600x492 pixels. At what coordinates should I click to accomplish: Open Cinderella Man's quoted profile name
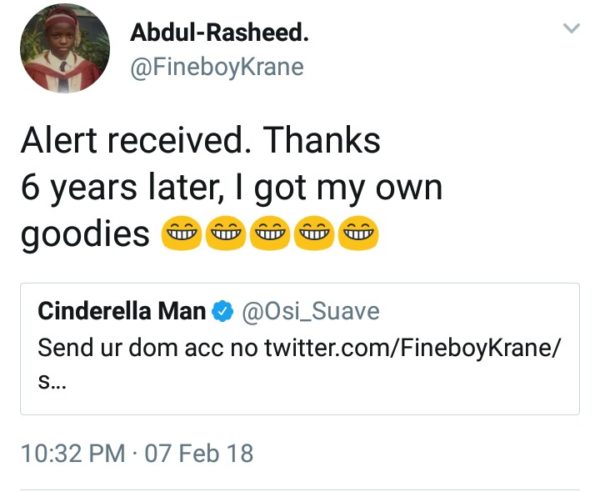119,312
